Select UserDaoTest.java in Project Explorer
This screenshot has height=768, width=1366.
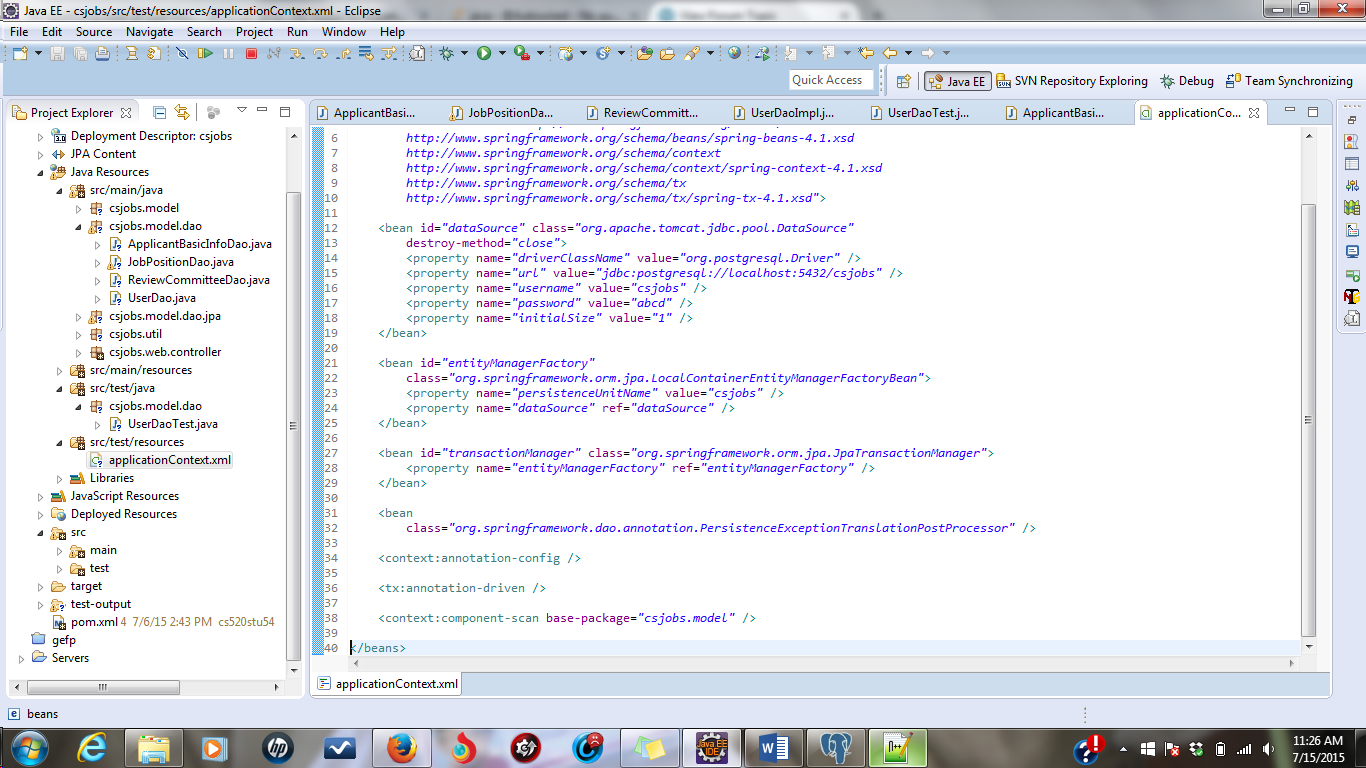click(x=172, y=424)
